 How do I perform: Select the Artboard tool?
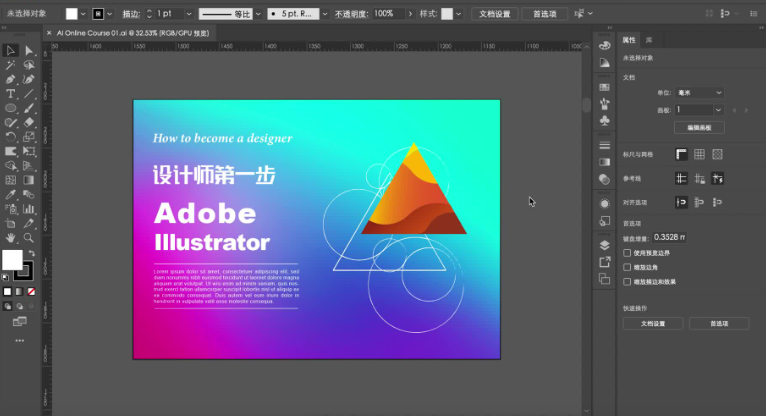tap(10, 224)
